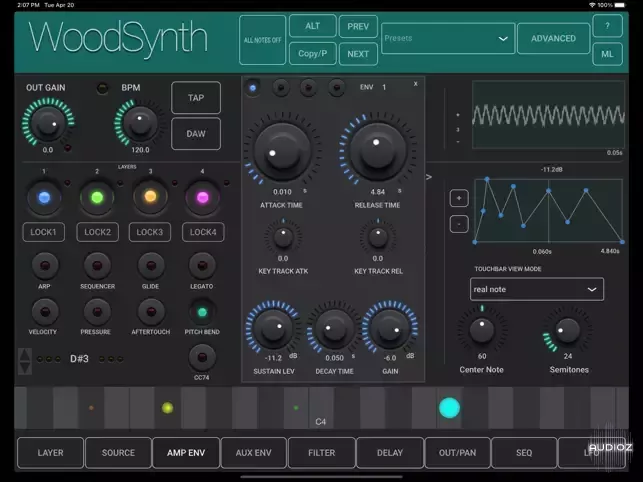Click the cyan note dot on touchbar
The image size is (643, 482).
(449, 408)
